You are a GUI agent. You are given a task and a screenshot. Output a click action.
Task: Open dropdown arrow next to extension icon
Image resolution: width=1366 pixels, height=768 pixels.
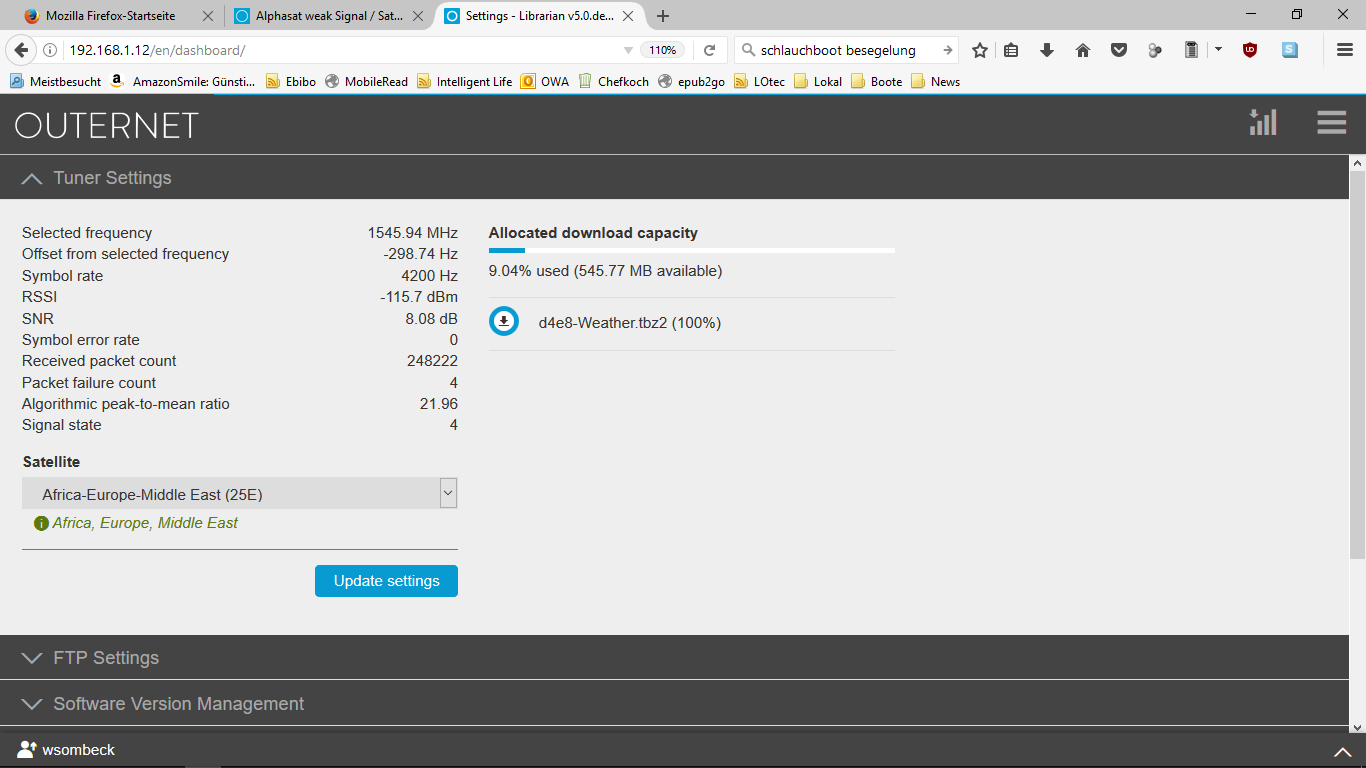tap(1218, 50)
